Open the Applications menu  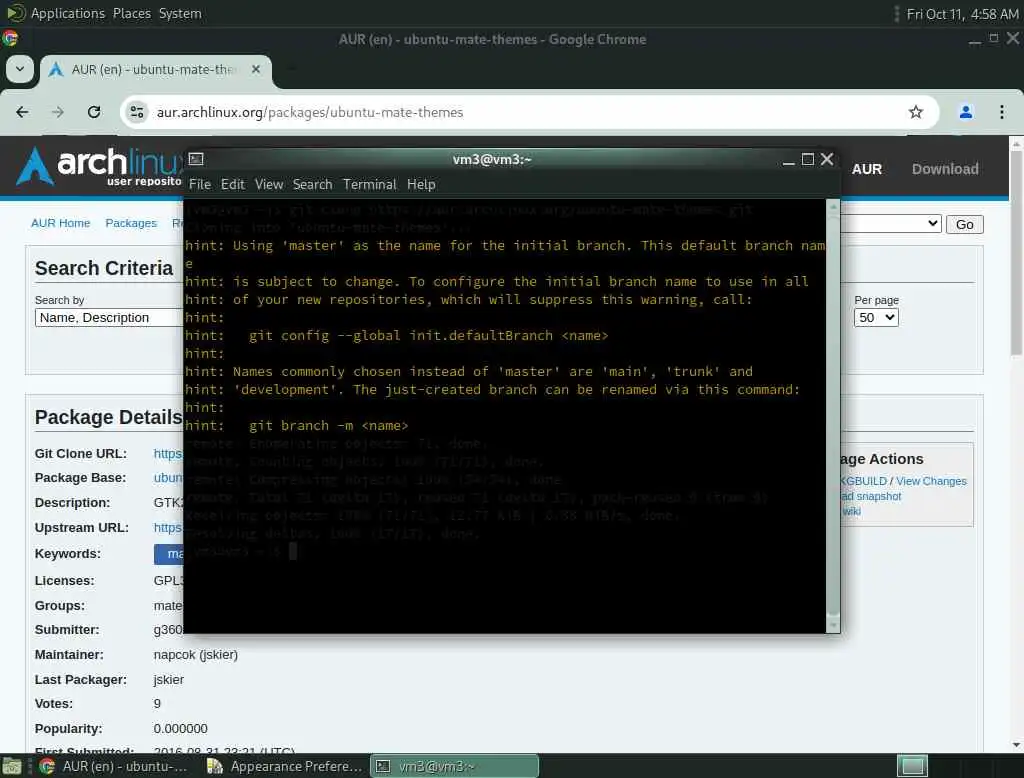(68, 13)
